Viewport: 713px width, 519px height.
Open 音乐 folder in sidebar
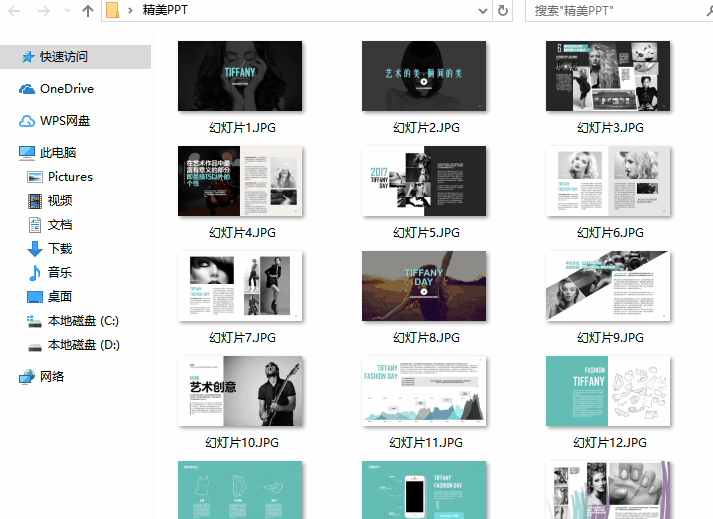click(60, 272)
